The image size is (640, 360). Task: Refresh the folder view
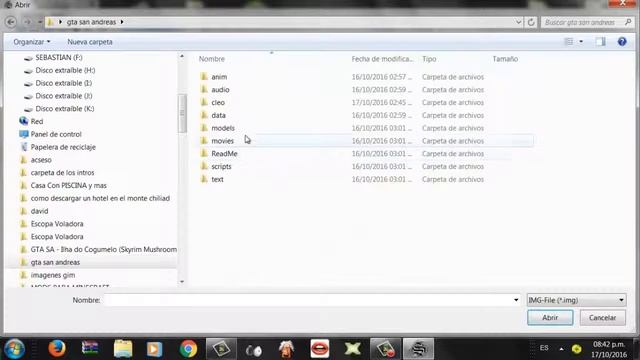pos(531,22)
